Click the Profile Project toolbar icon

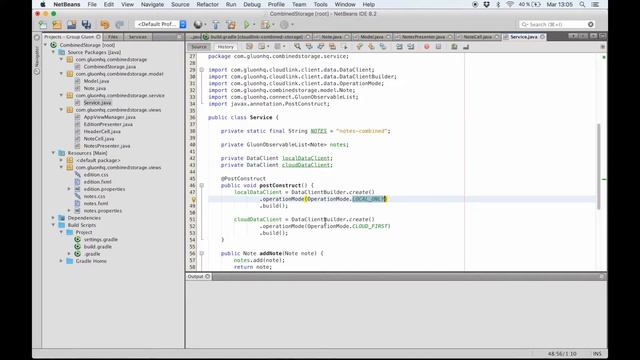(284, 24)
